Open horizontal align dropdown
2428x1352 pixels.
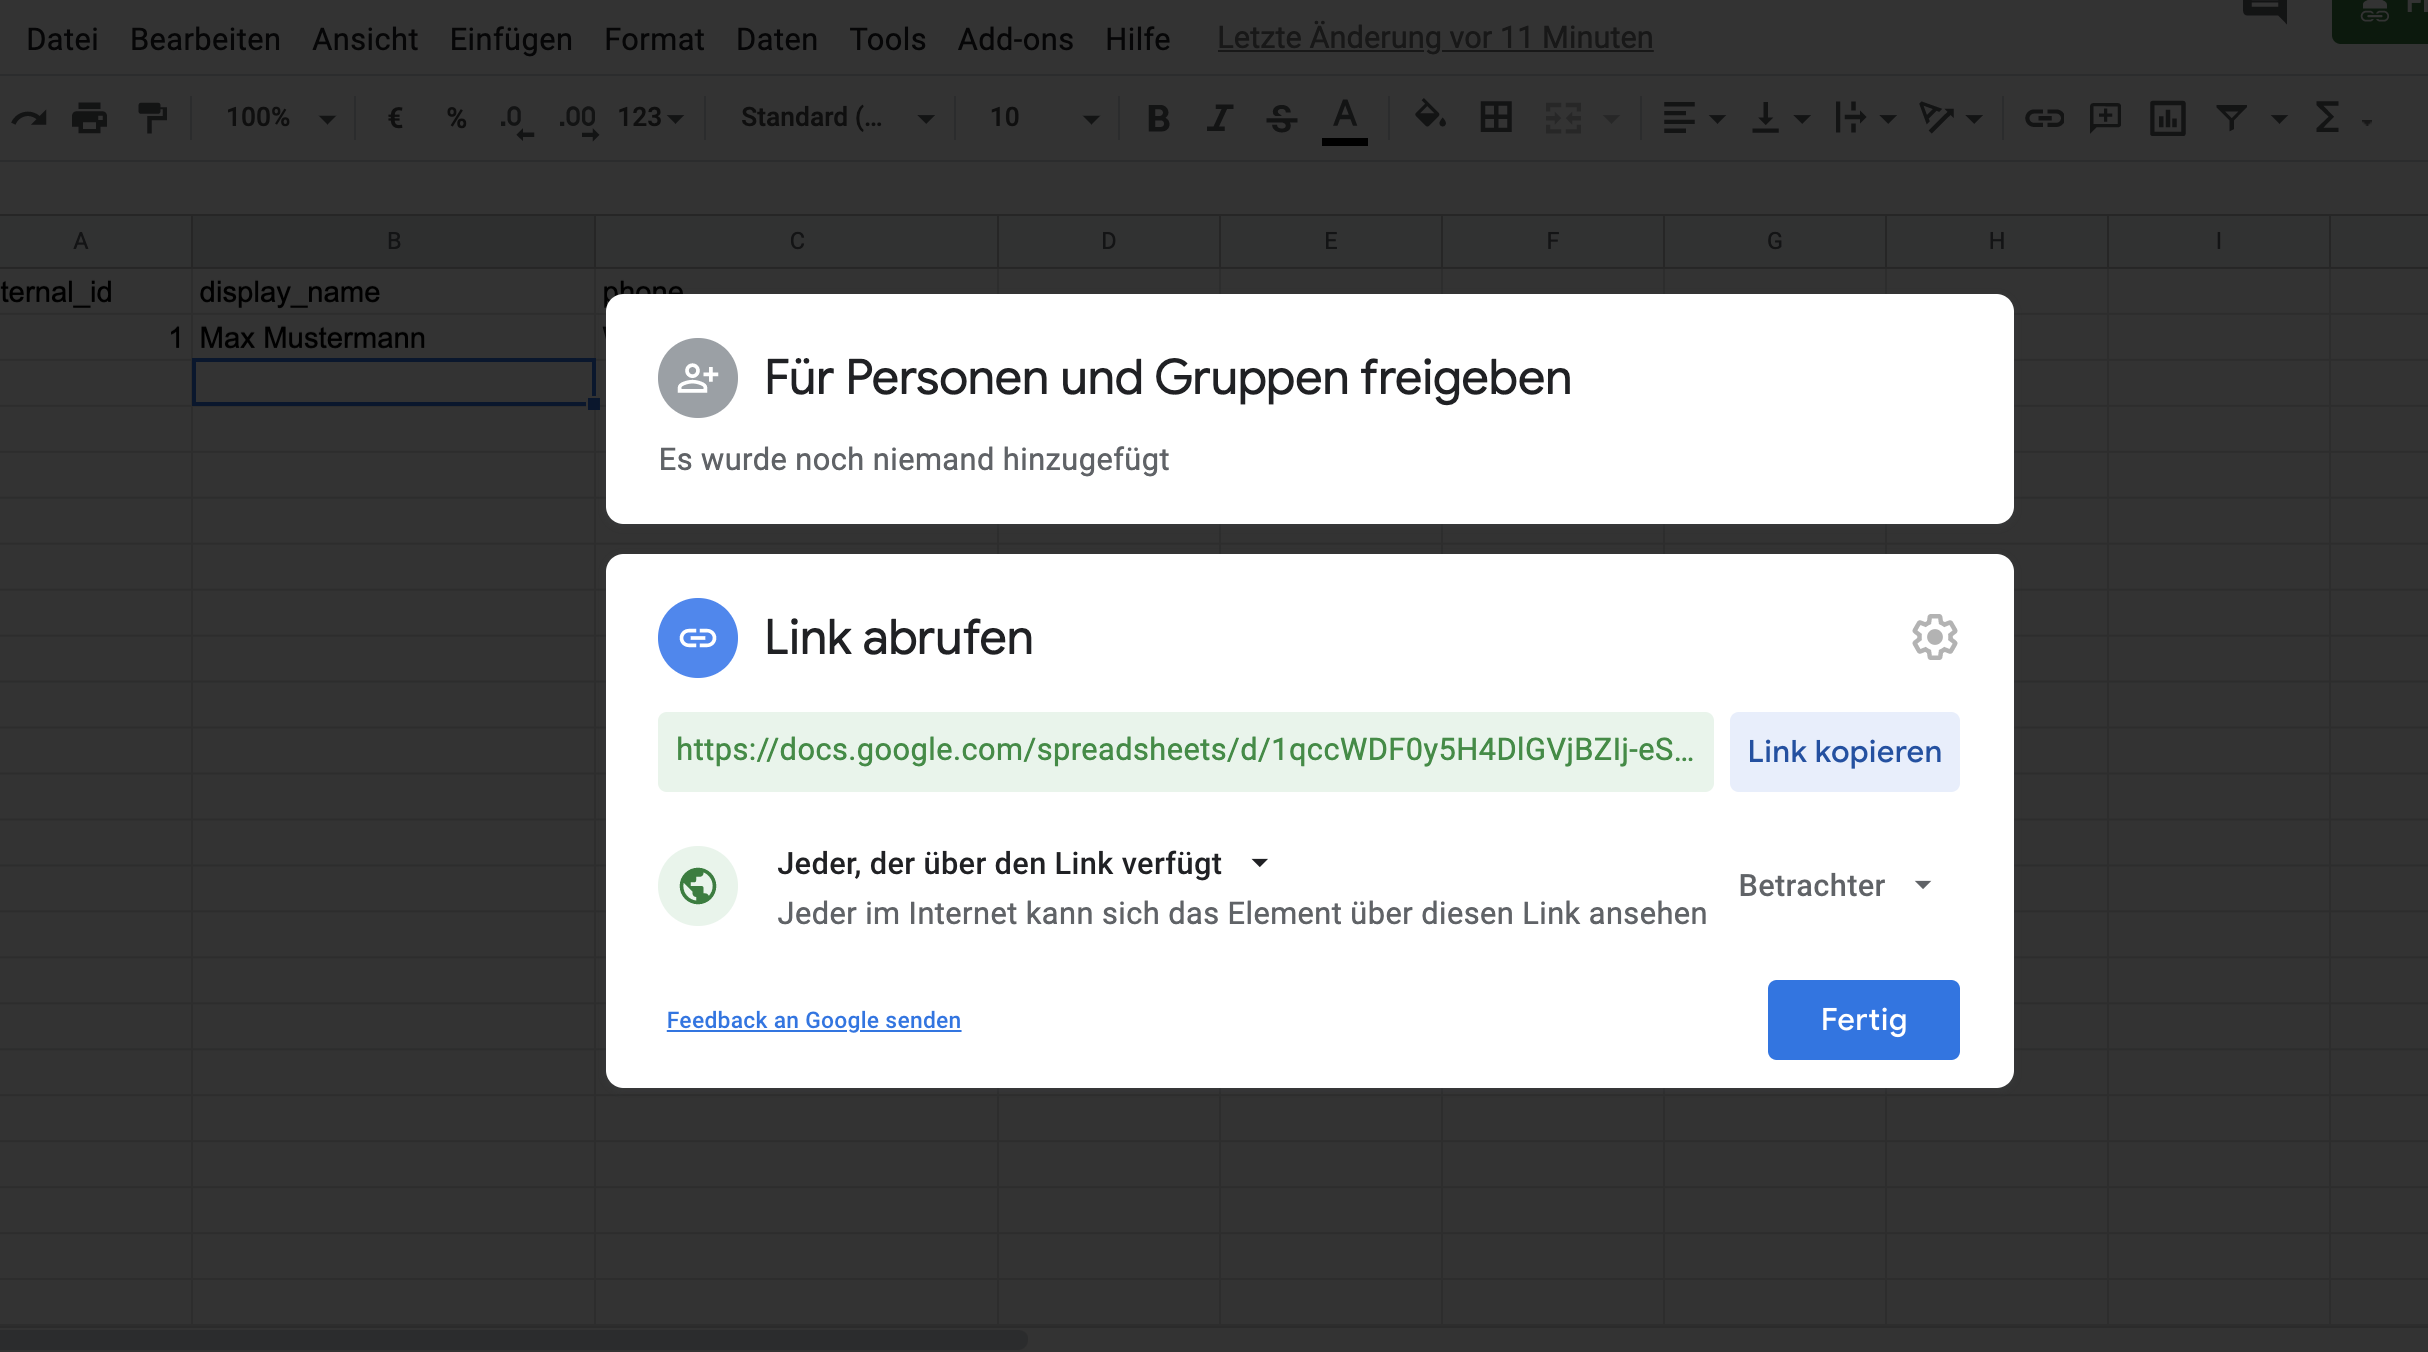point(1693,118)
